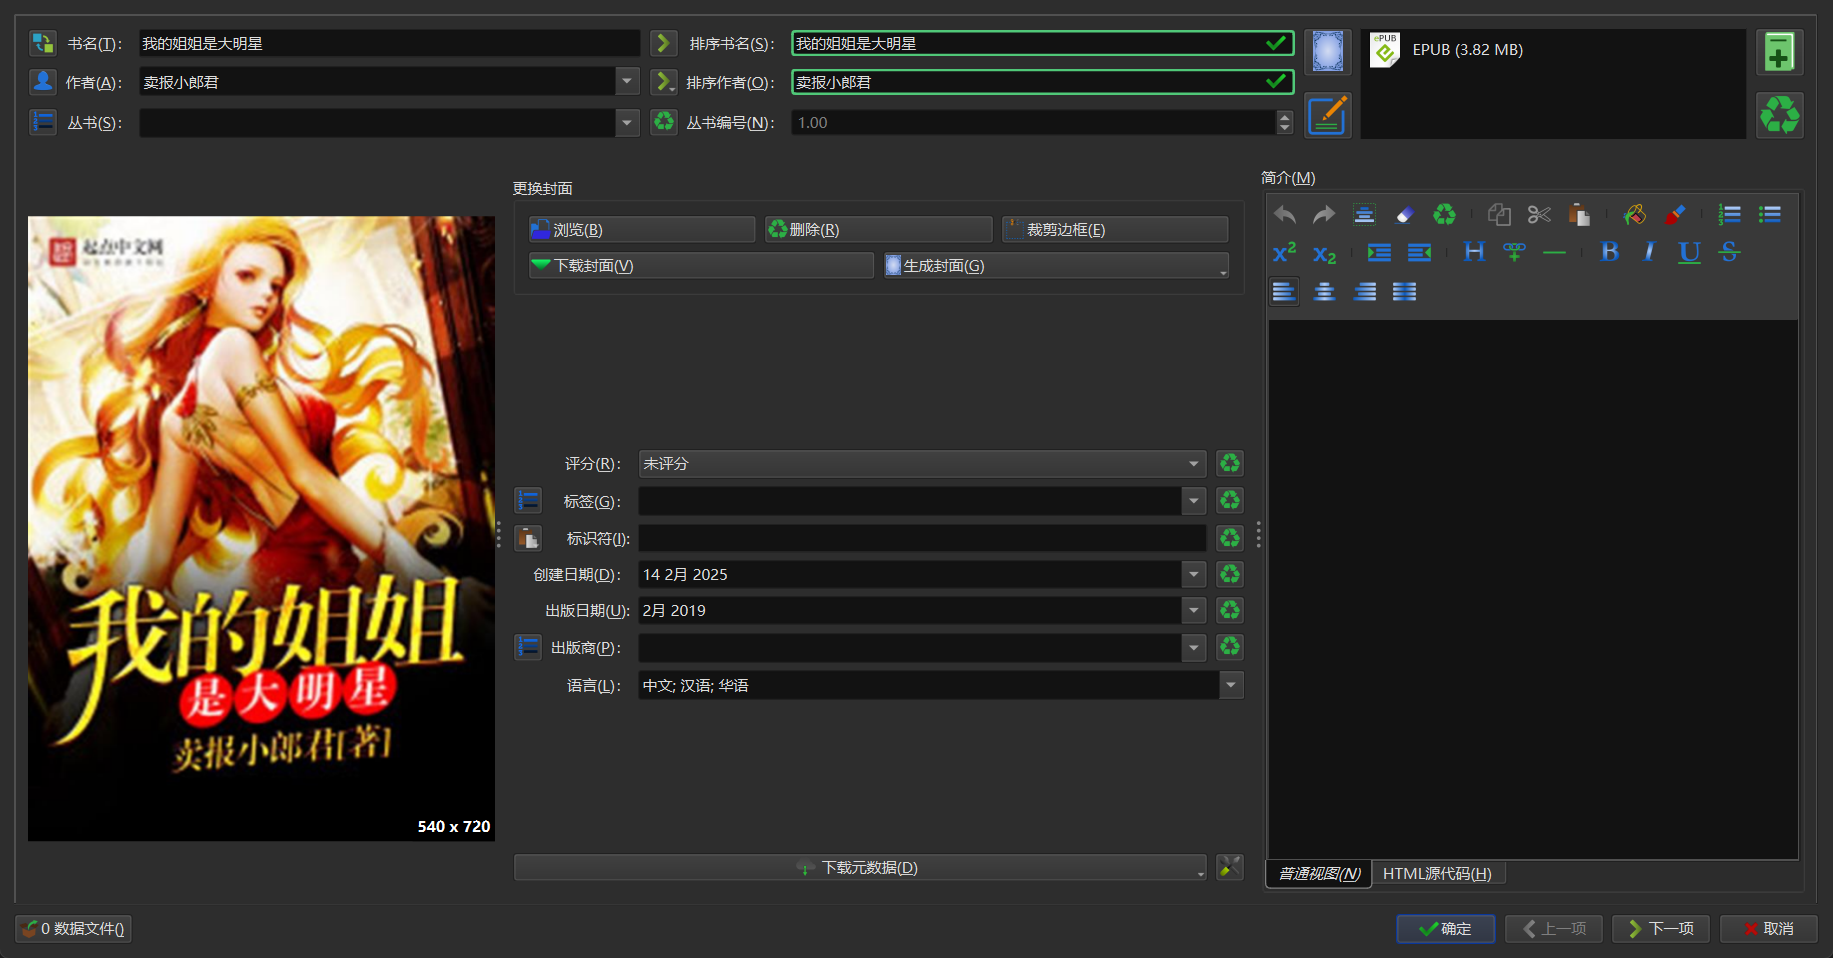Click inside the 书名 title field
The image size is (1833, 958).
(x=389, y=43)
